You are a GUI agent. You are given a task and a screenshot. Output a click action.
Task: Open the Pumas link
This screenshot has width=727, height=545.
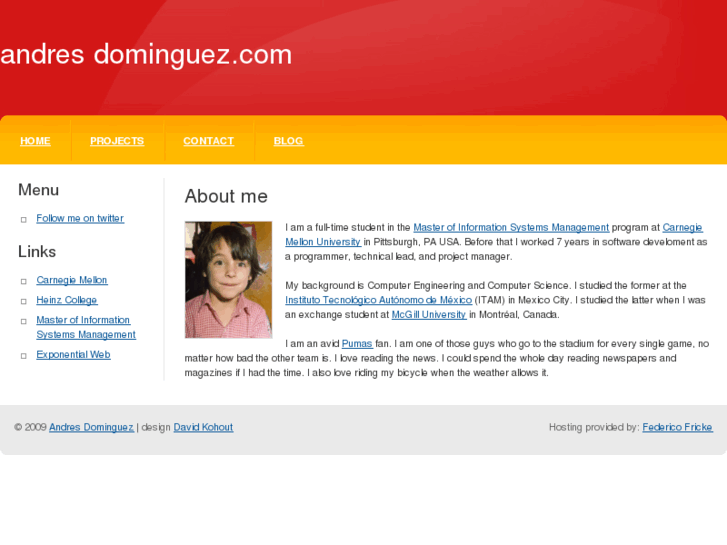click(x=357, y=344)
